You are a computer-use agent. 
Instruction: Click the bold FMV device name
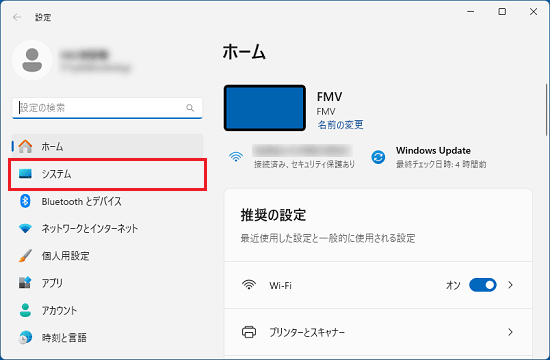point(329,96)
